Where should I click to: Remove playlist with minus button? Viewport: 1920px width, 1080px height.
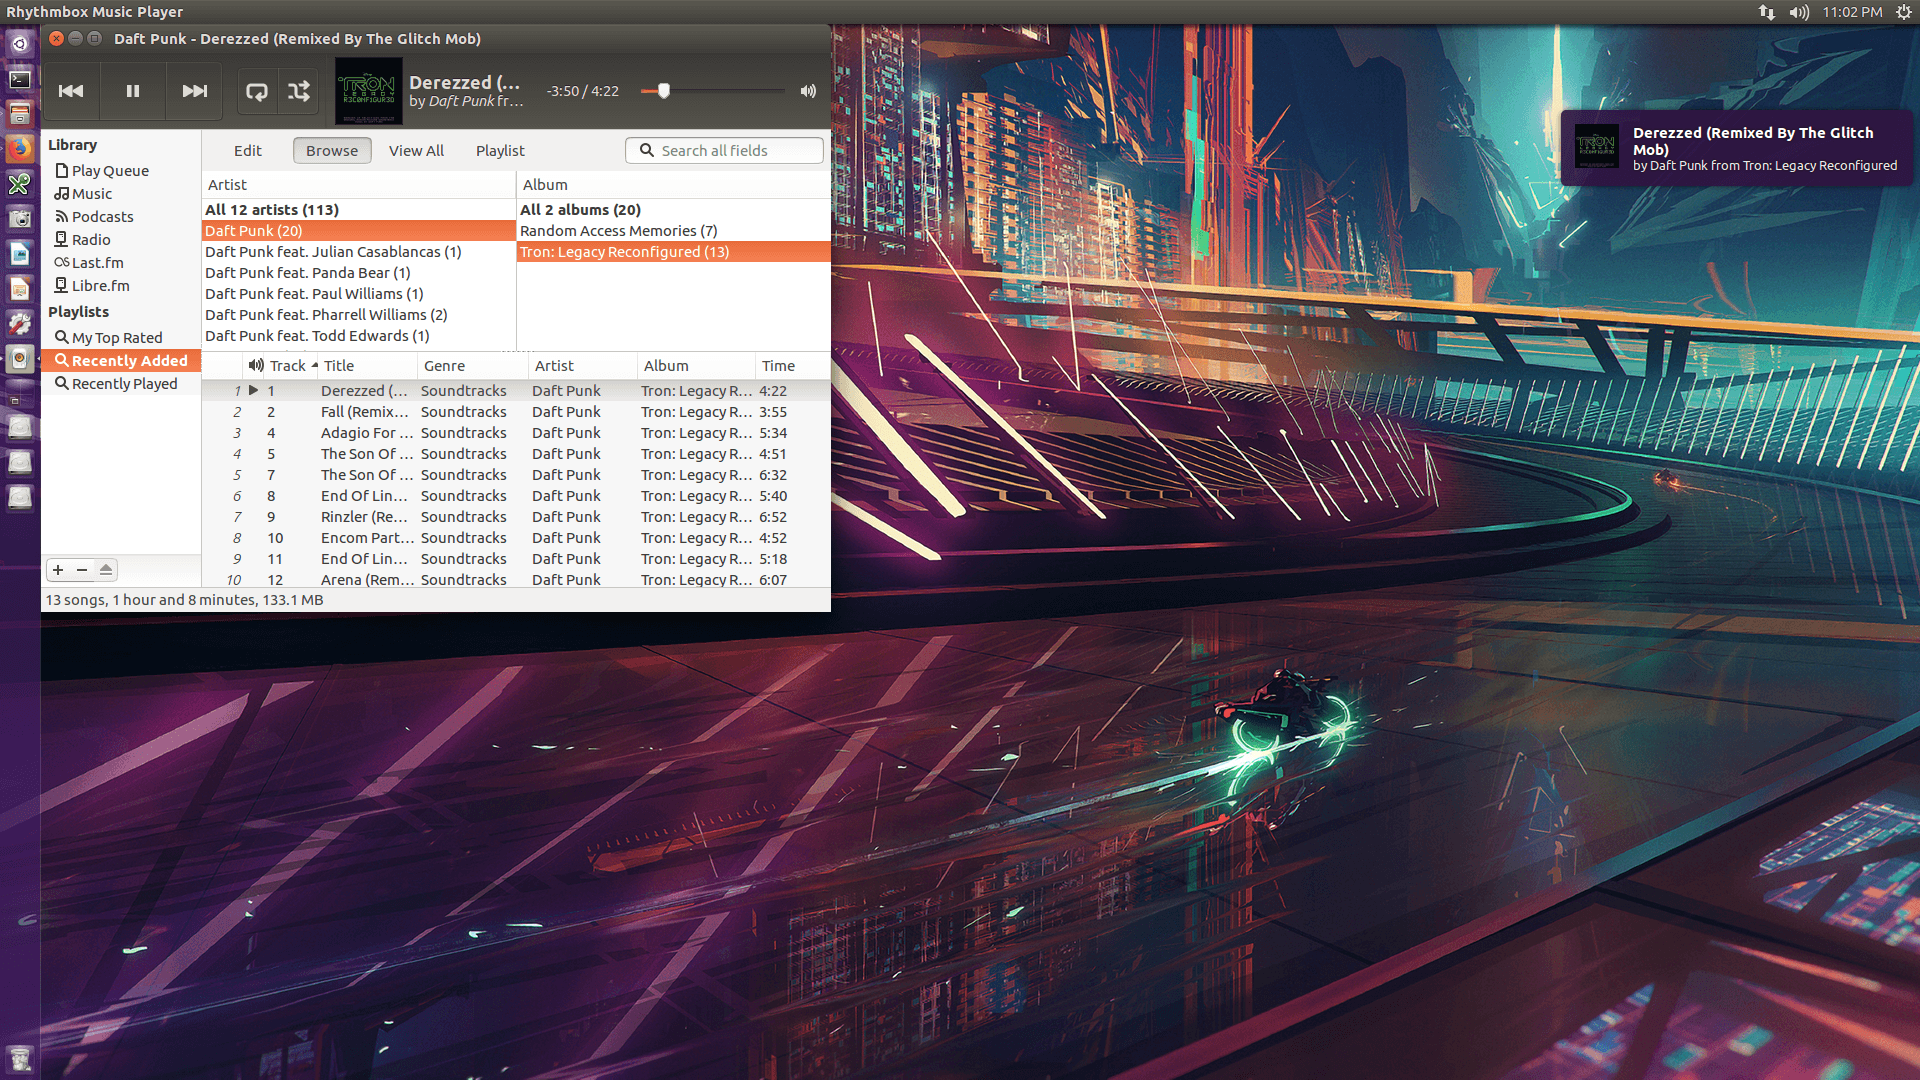(x=82, y=570)
